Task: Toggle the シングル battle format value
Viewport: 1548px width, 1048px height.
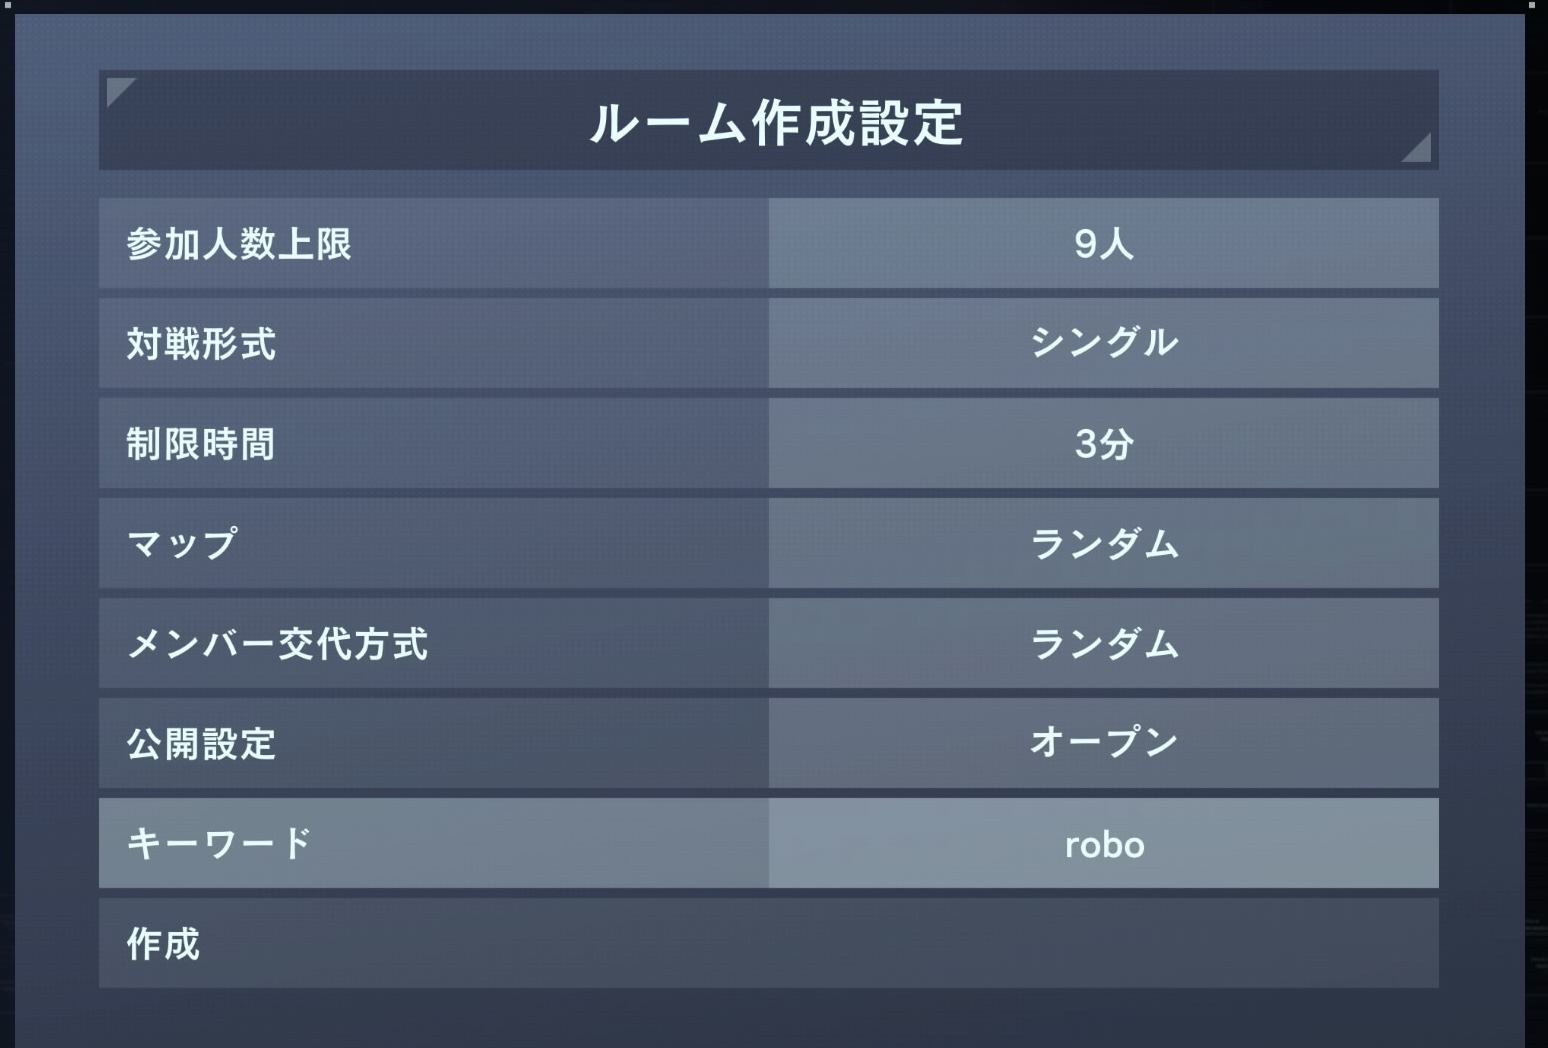Action: pos(1103,343)
